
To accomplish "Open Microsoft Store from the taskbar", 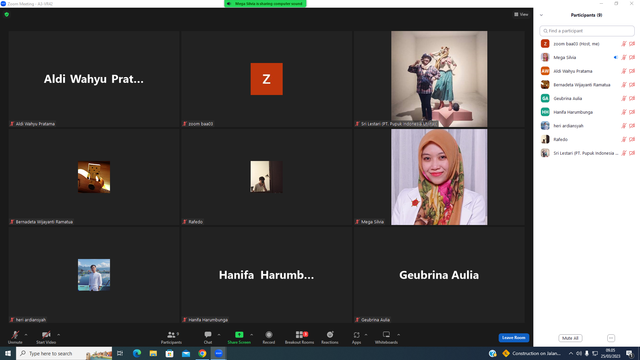I will [169, 353].
